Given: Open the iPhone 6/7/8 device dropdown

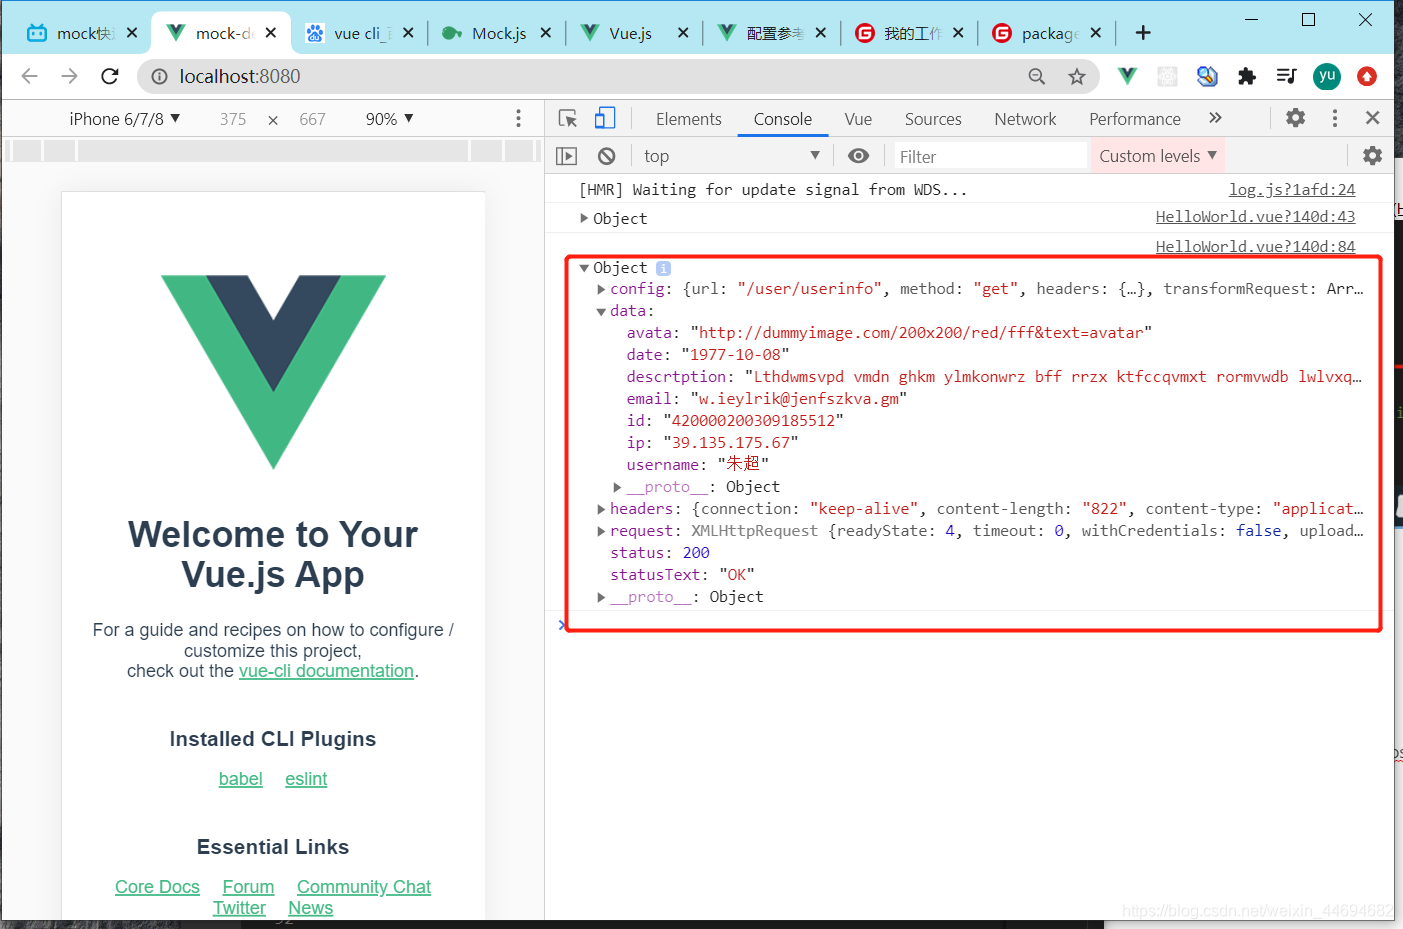Looking at the screenshot, I should 125,119.
